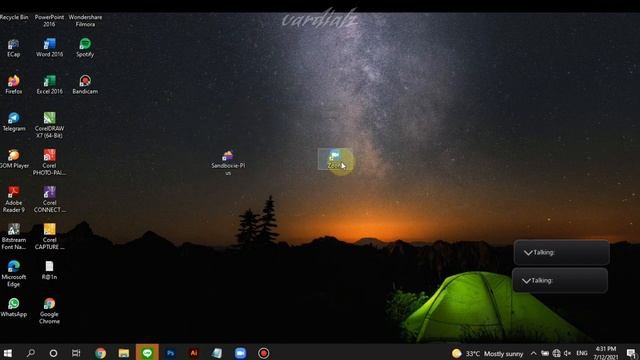Image resolution: width=640 pixels, height=360 pixels.
Task: Select the Microsoft Edge desktop shortcut
Action: (13, 274)
